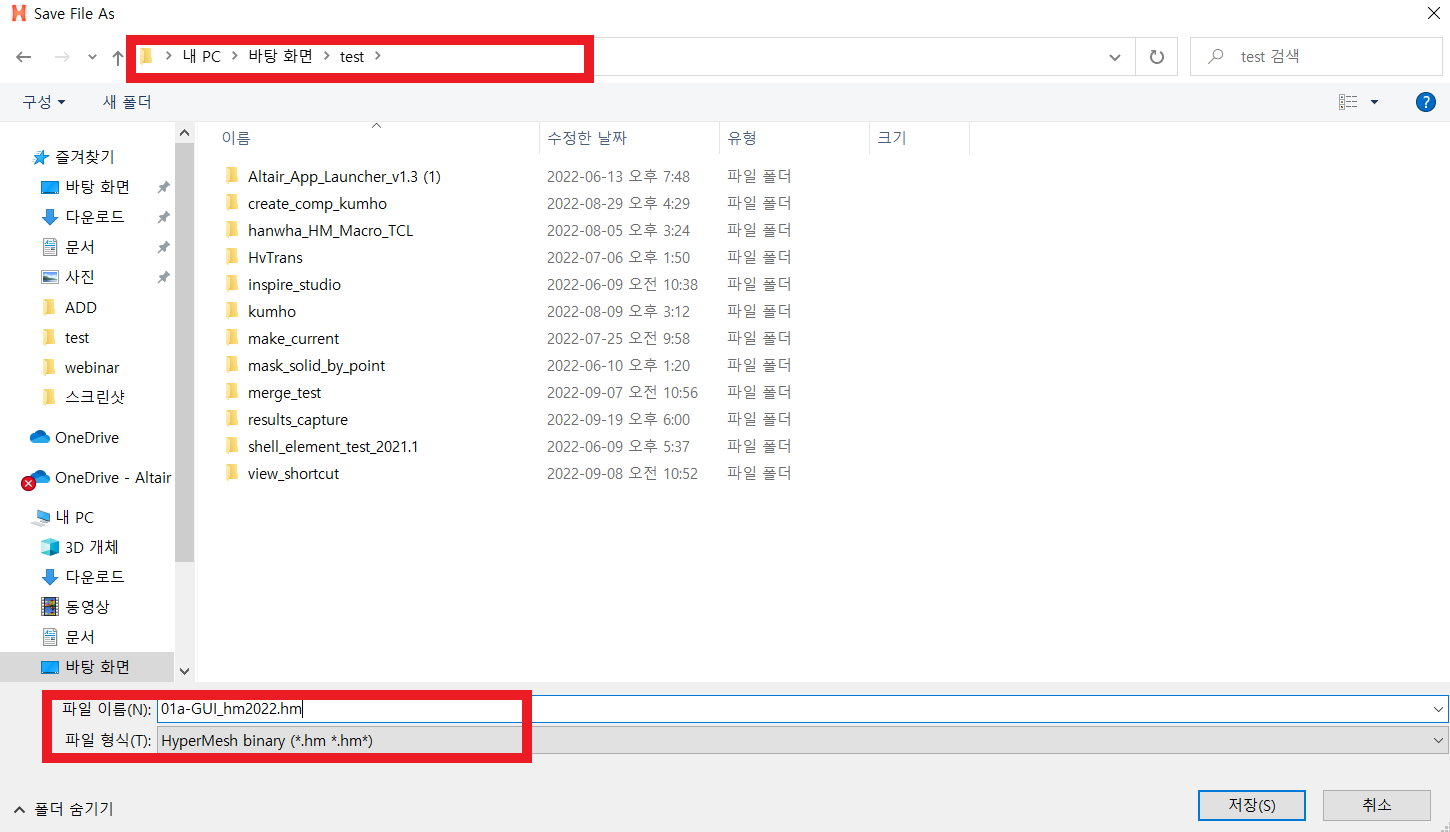This screenshot has height=832, width=1450.
Task: Sort files by 이름 column
Action: point(236,138)
